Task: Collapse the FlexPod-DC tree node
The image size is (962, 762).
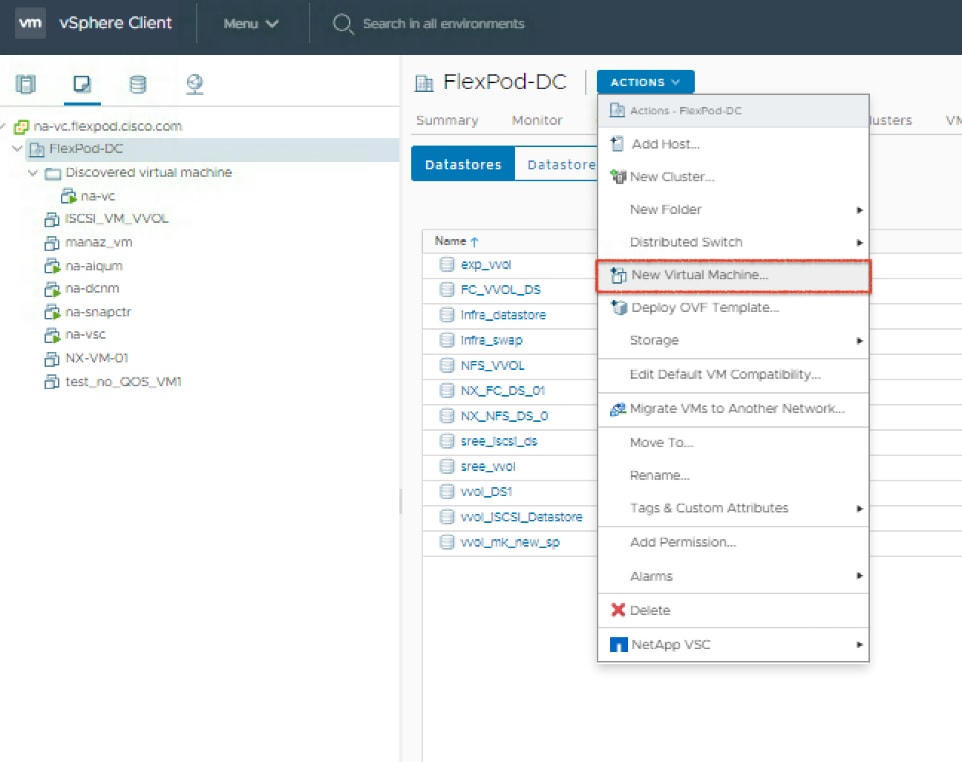Action: (17, 148)
